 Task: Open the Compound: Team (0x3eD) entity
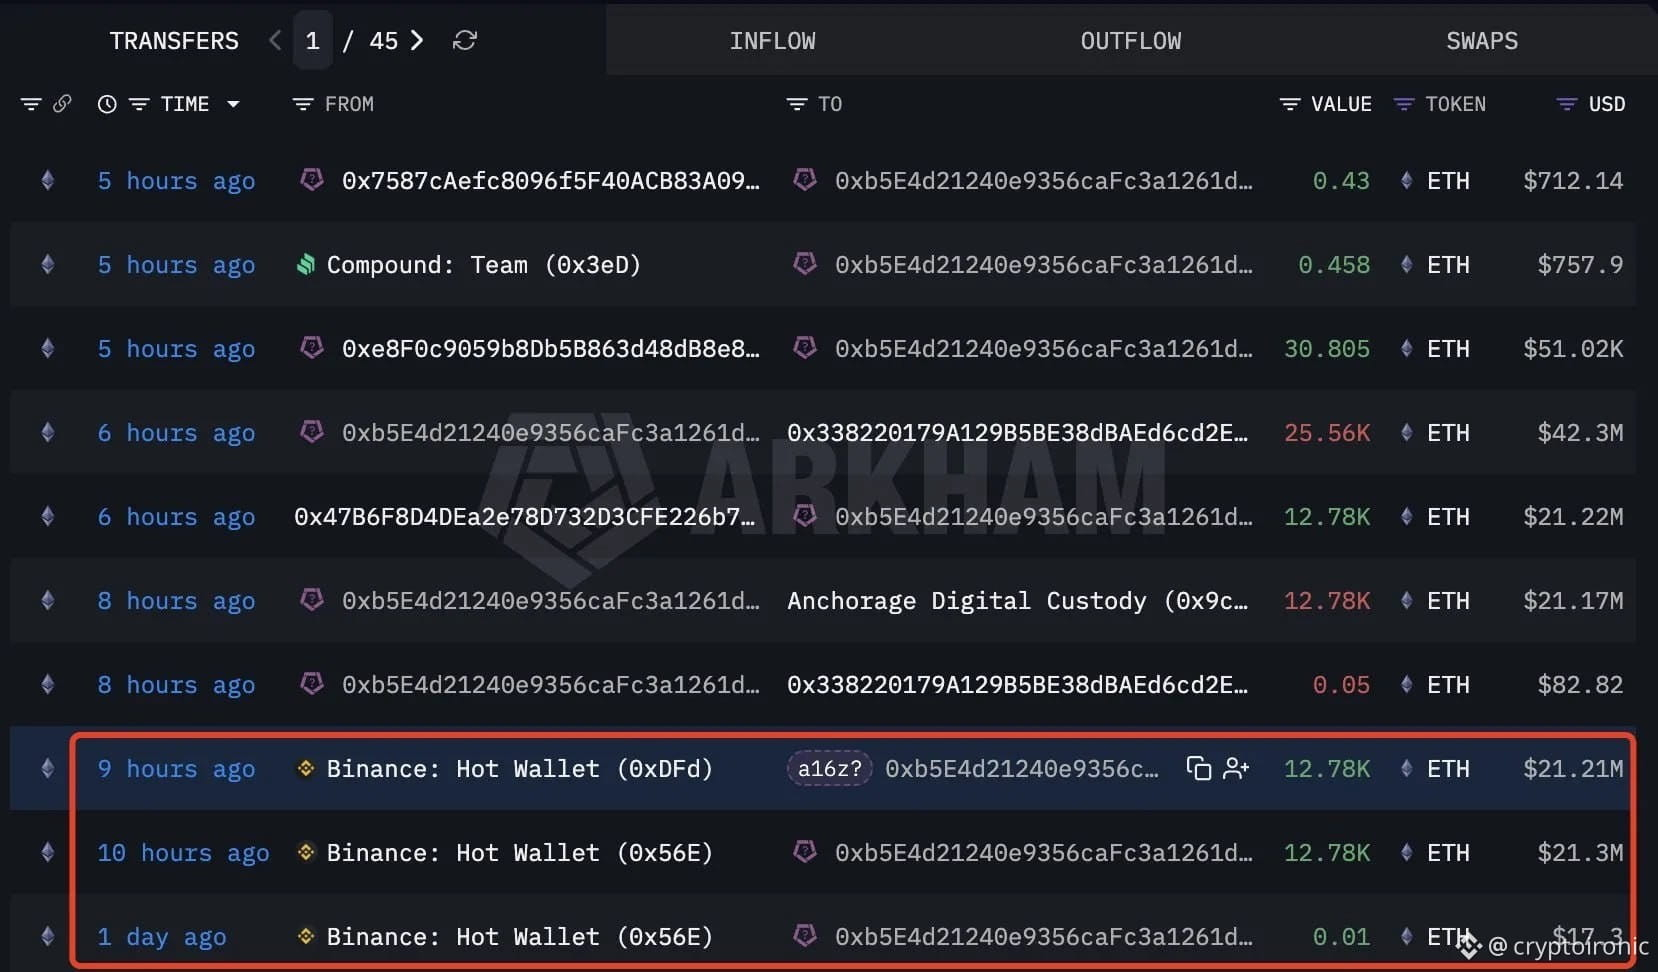coord(484,265)
